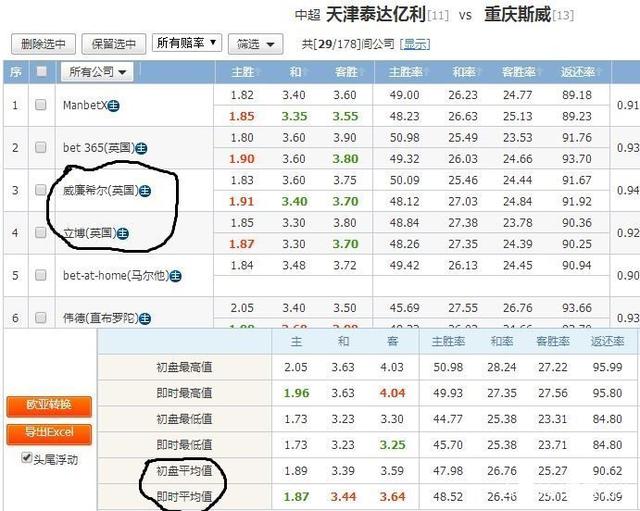This screenshot has height=511, width=640.
Task: Click company name 立博(英国)
Action: (89, 233)
